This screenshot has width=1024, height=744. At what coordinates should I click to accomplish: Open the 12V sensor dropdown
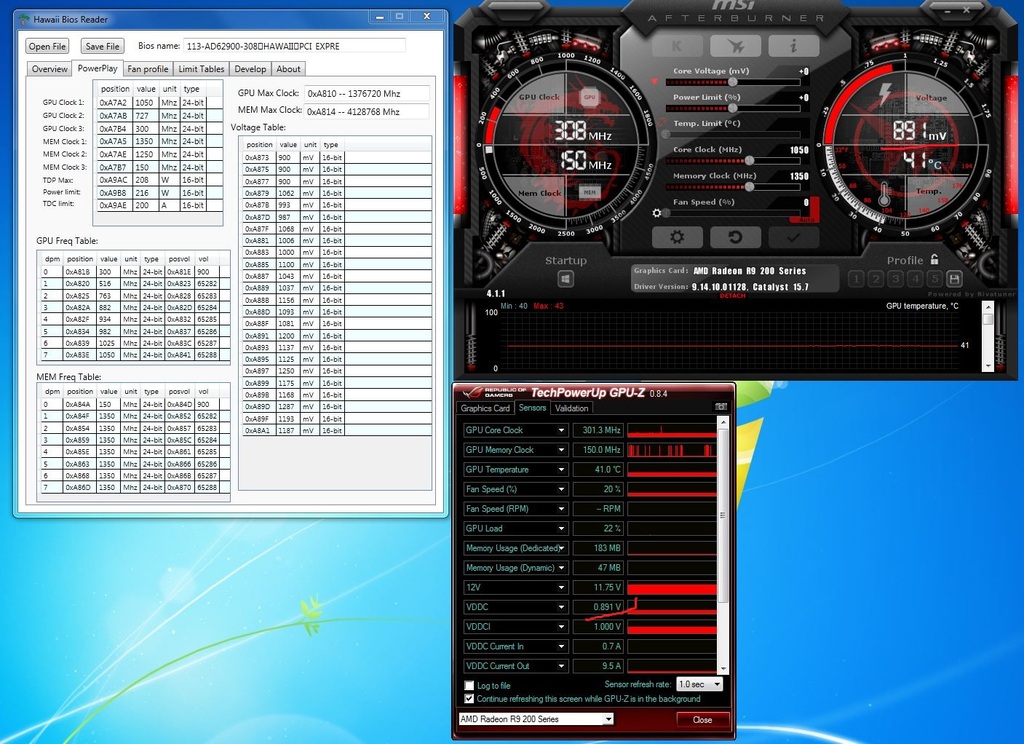(561, 587)
